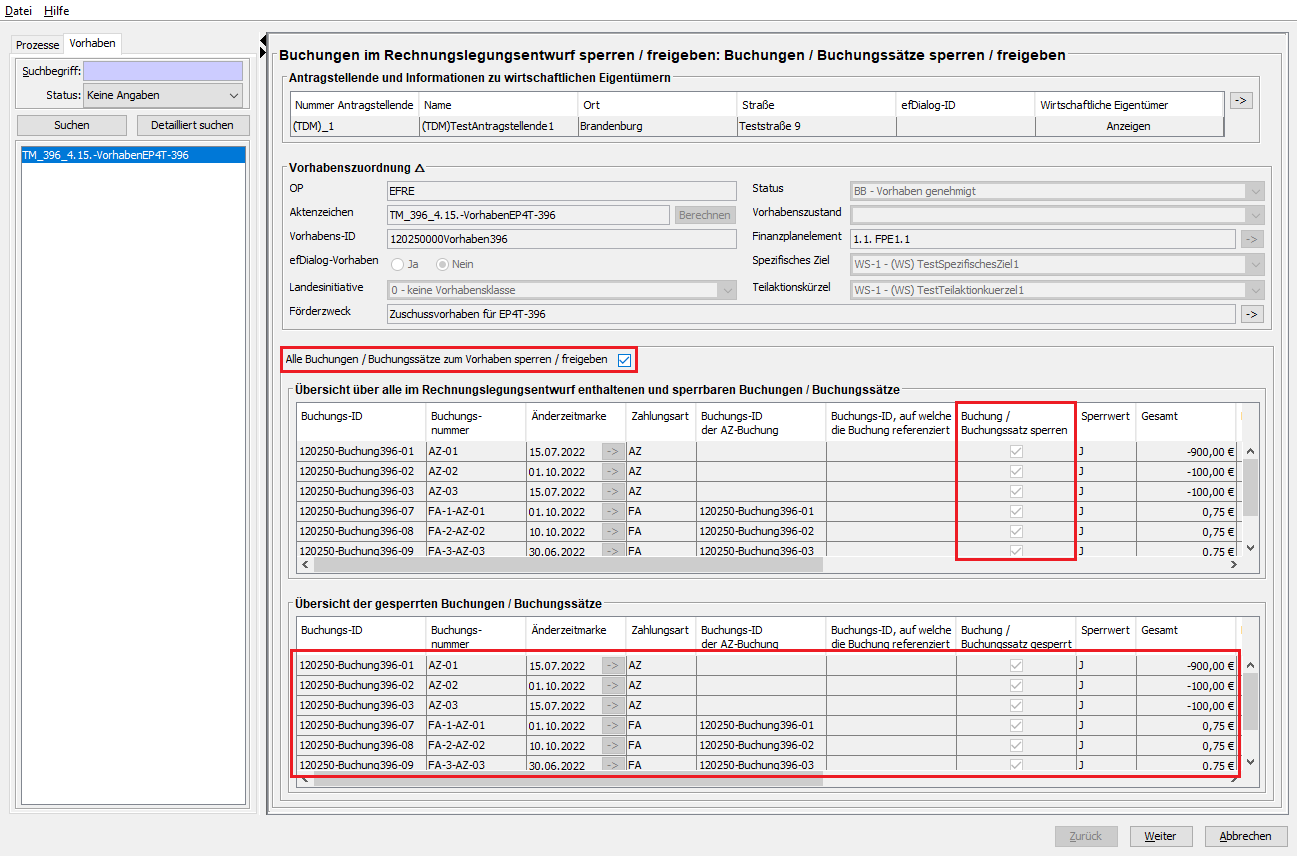This screenshot has height=856, width=1297.
Task: Collapse the Vorhabenszuordnung section triangle
Action: tap(420, 168)
